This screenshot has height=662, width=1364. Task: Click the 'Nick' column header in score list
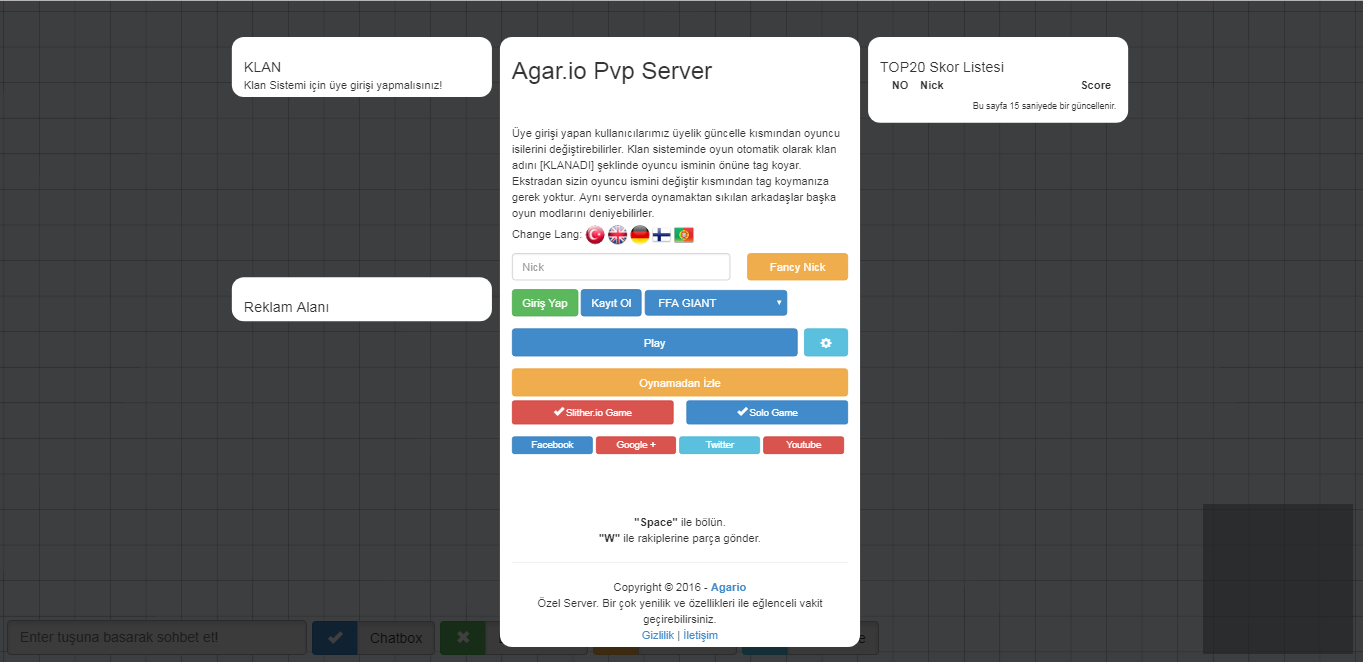point(932,85)
